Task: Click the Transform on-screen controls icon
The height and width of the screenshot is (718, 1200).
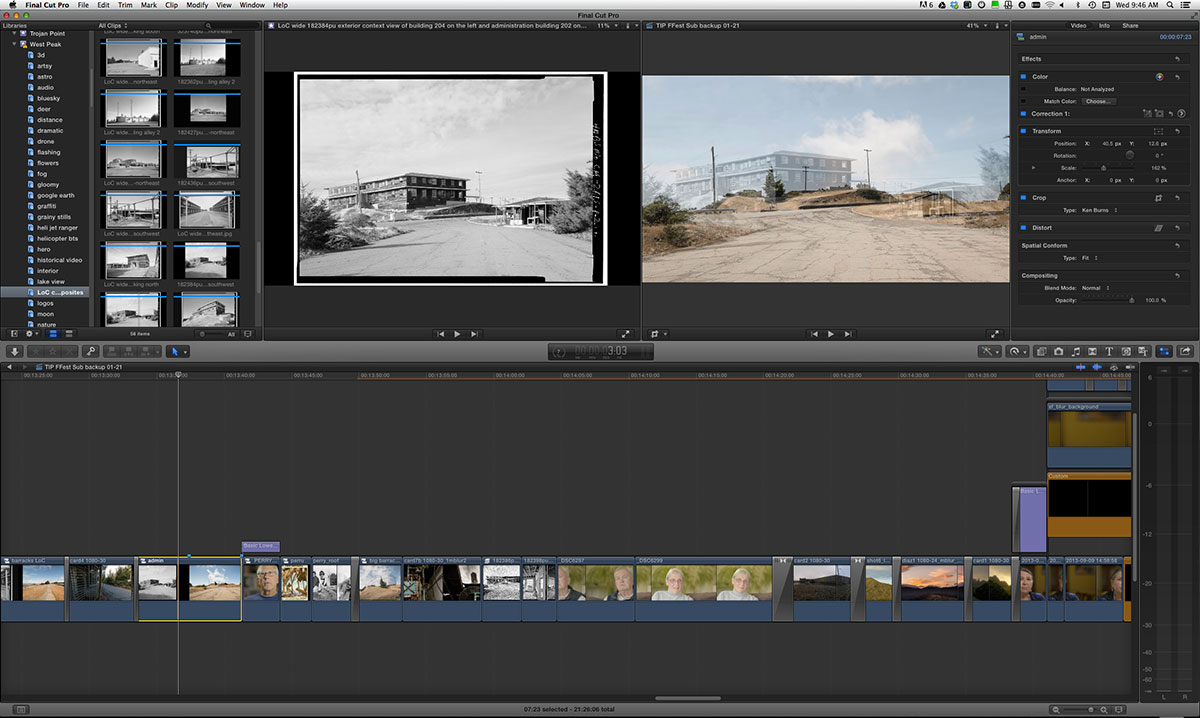Action: click(x=1159, y=131)
